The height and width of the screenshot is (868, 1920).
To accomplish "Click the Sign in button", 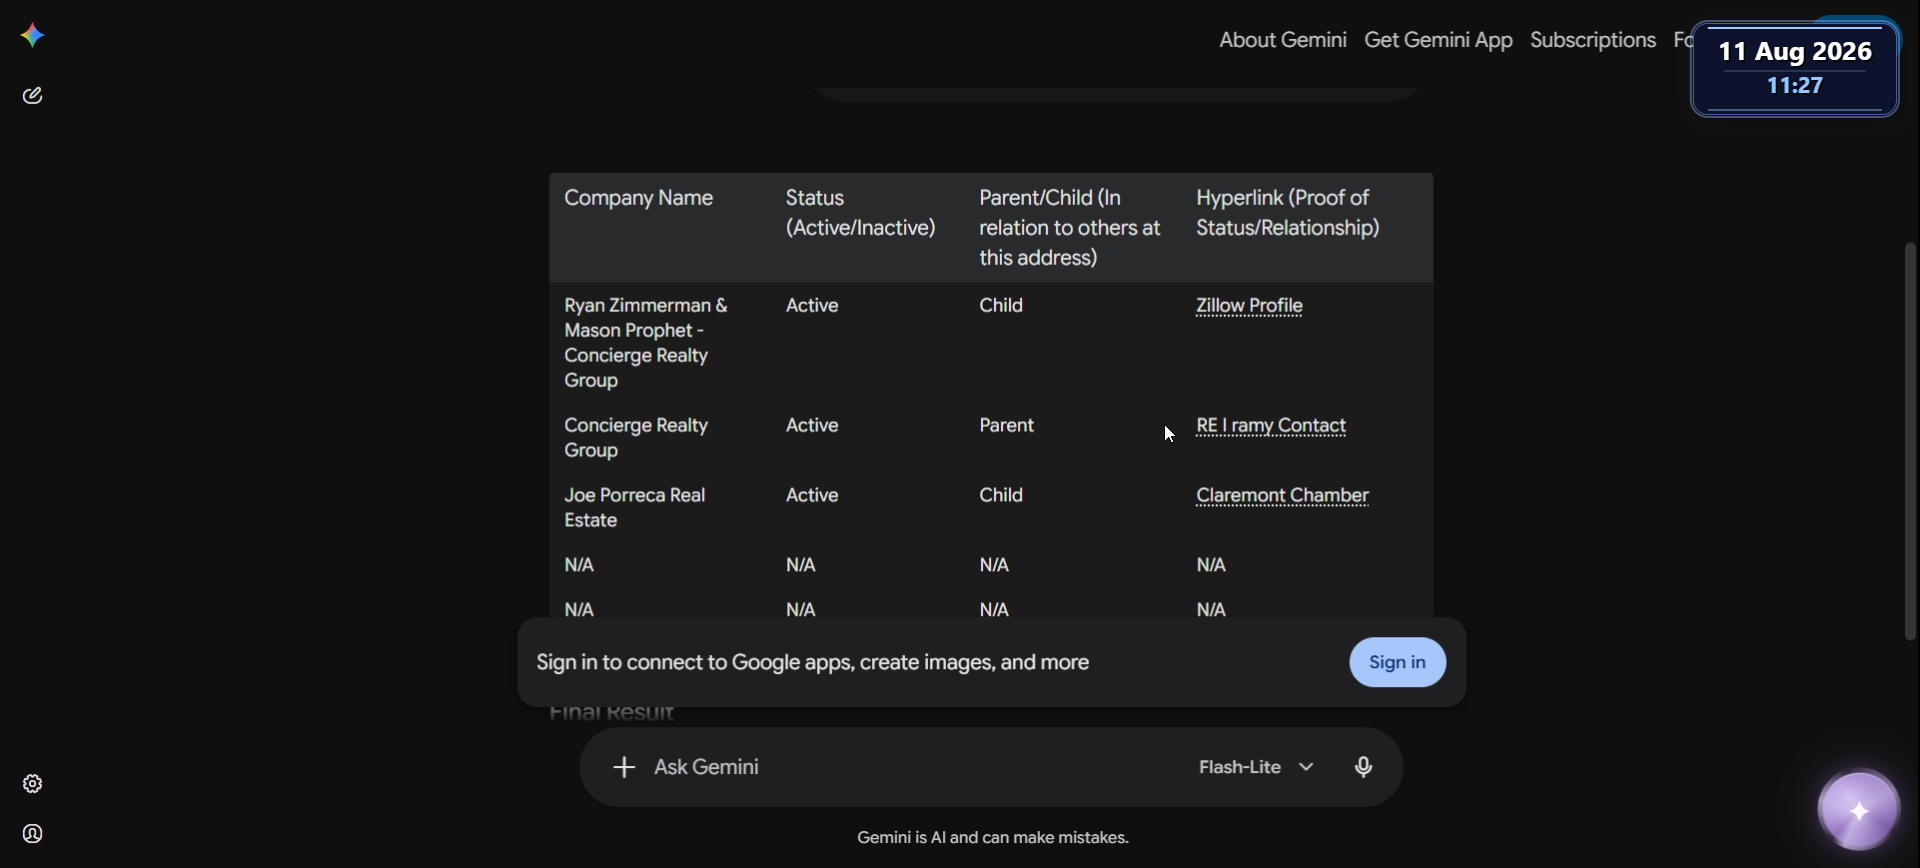I will coord(1397,662).
